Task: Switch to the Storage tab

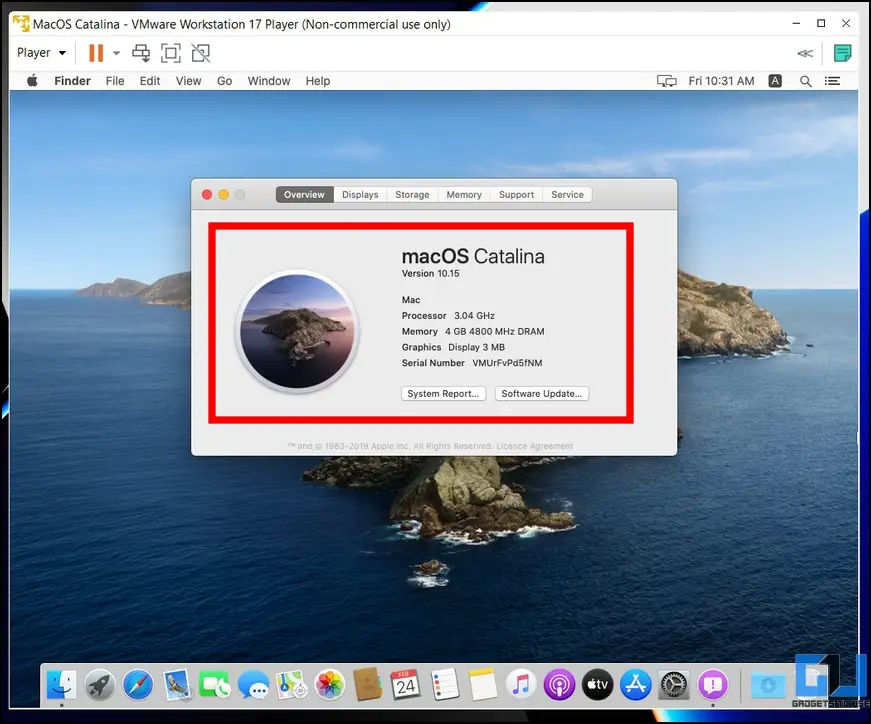Action: coord(412,195)
